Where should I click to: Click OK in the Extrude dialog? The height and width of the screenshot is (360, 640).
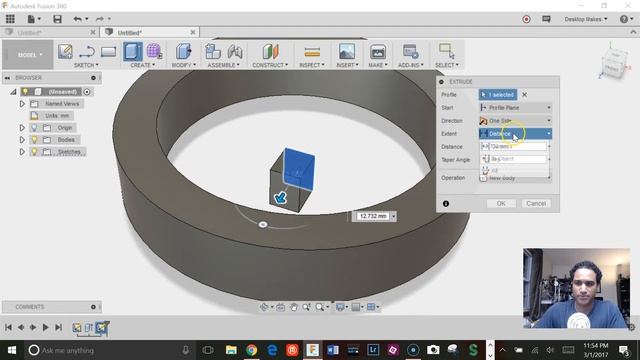pyautogui.click(x=501, y=203)
